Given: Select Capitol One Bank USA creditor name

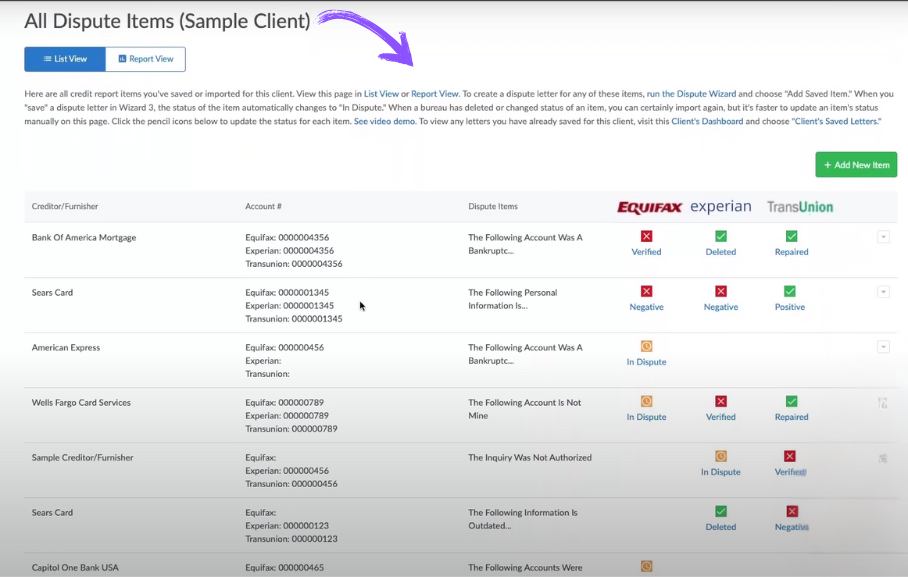Looking at the screenshot, I should [x=75, y=568].
